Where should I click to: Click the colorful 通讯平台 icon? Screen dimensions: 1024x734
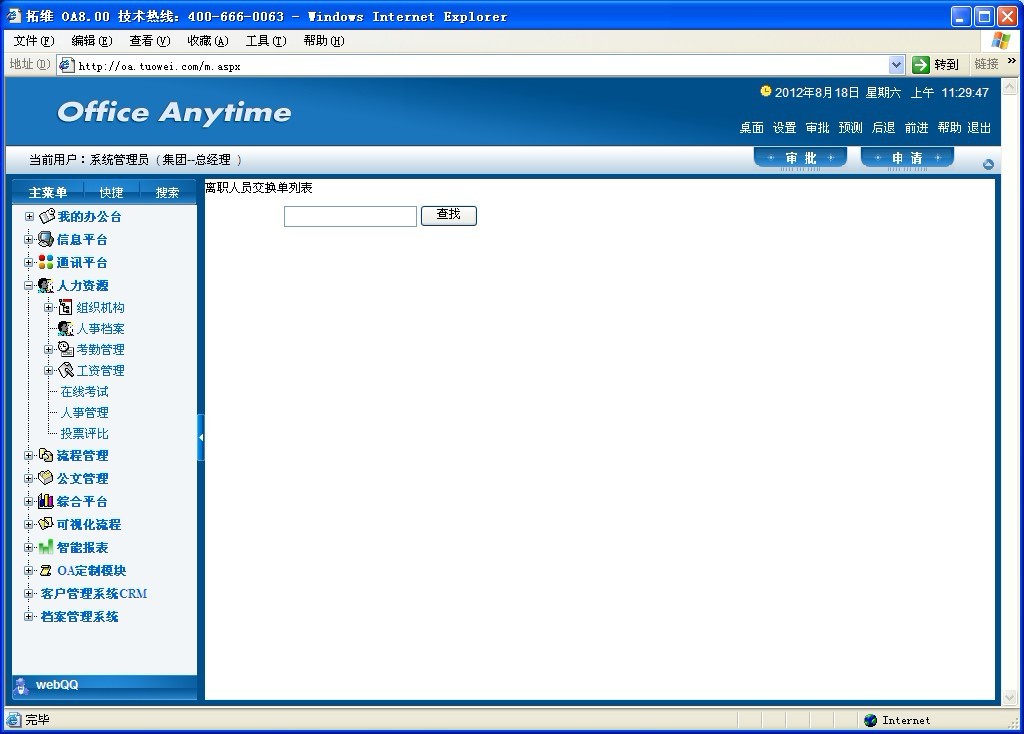click(x=46, y=262)
